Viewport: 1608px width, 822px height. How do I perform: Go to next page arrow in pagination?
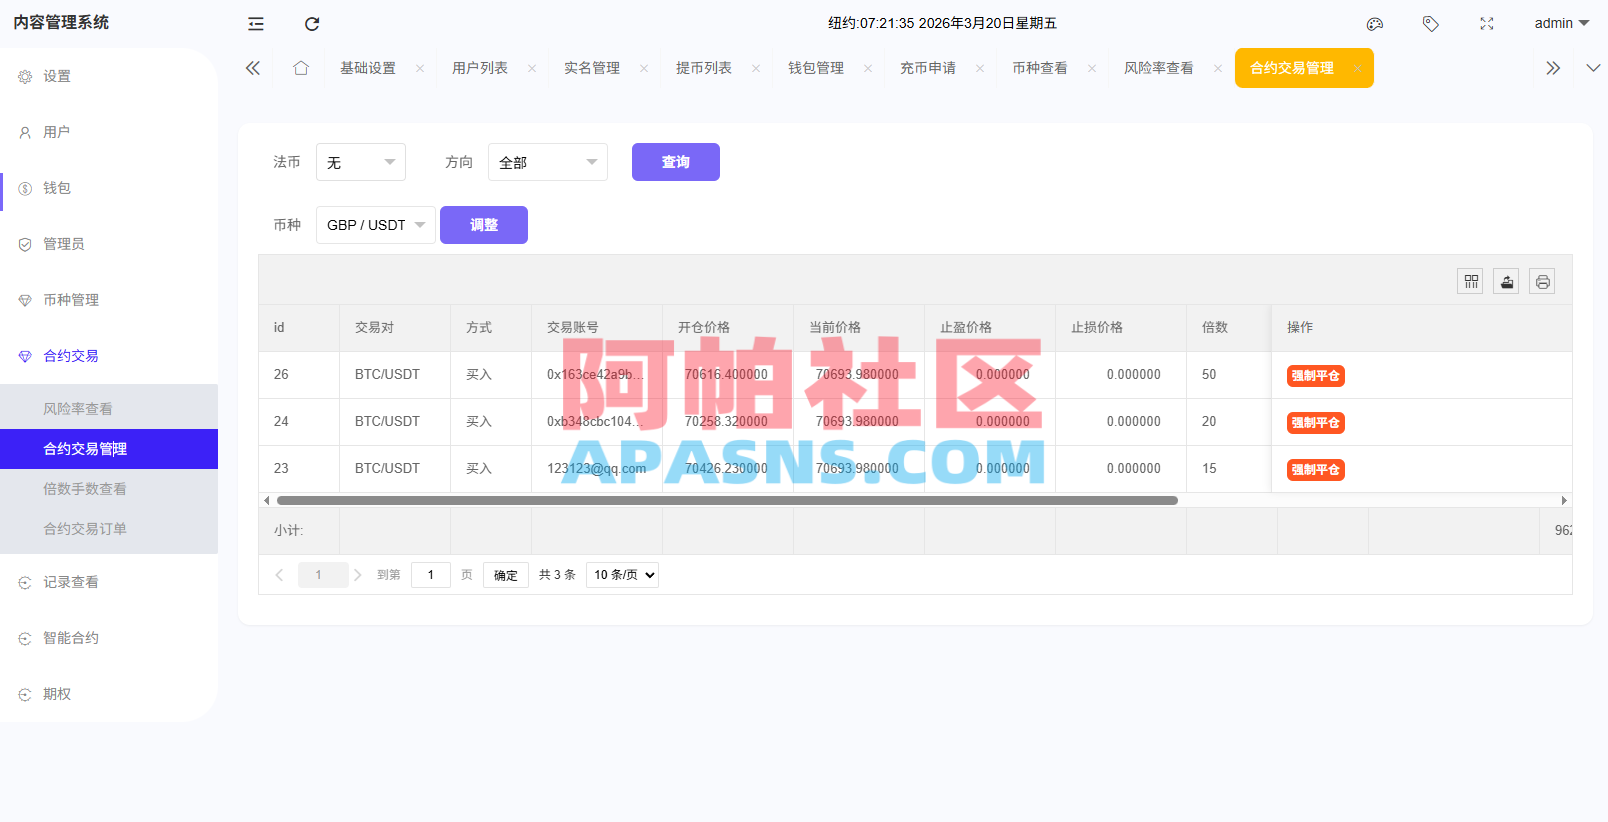click(x=357, y=575)
